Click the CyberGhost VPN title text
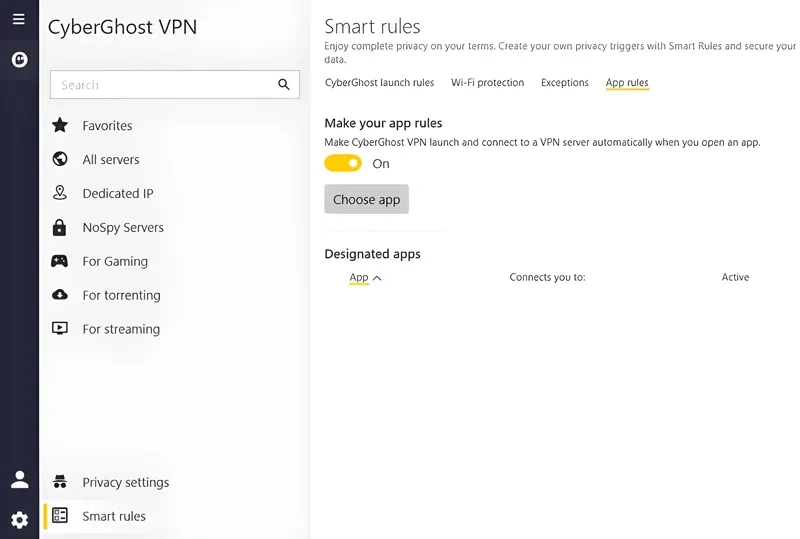Image resolution: width=800 pixels, height=539 pixels. (122, 27)
